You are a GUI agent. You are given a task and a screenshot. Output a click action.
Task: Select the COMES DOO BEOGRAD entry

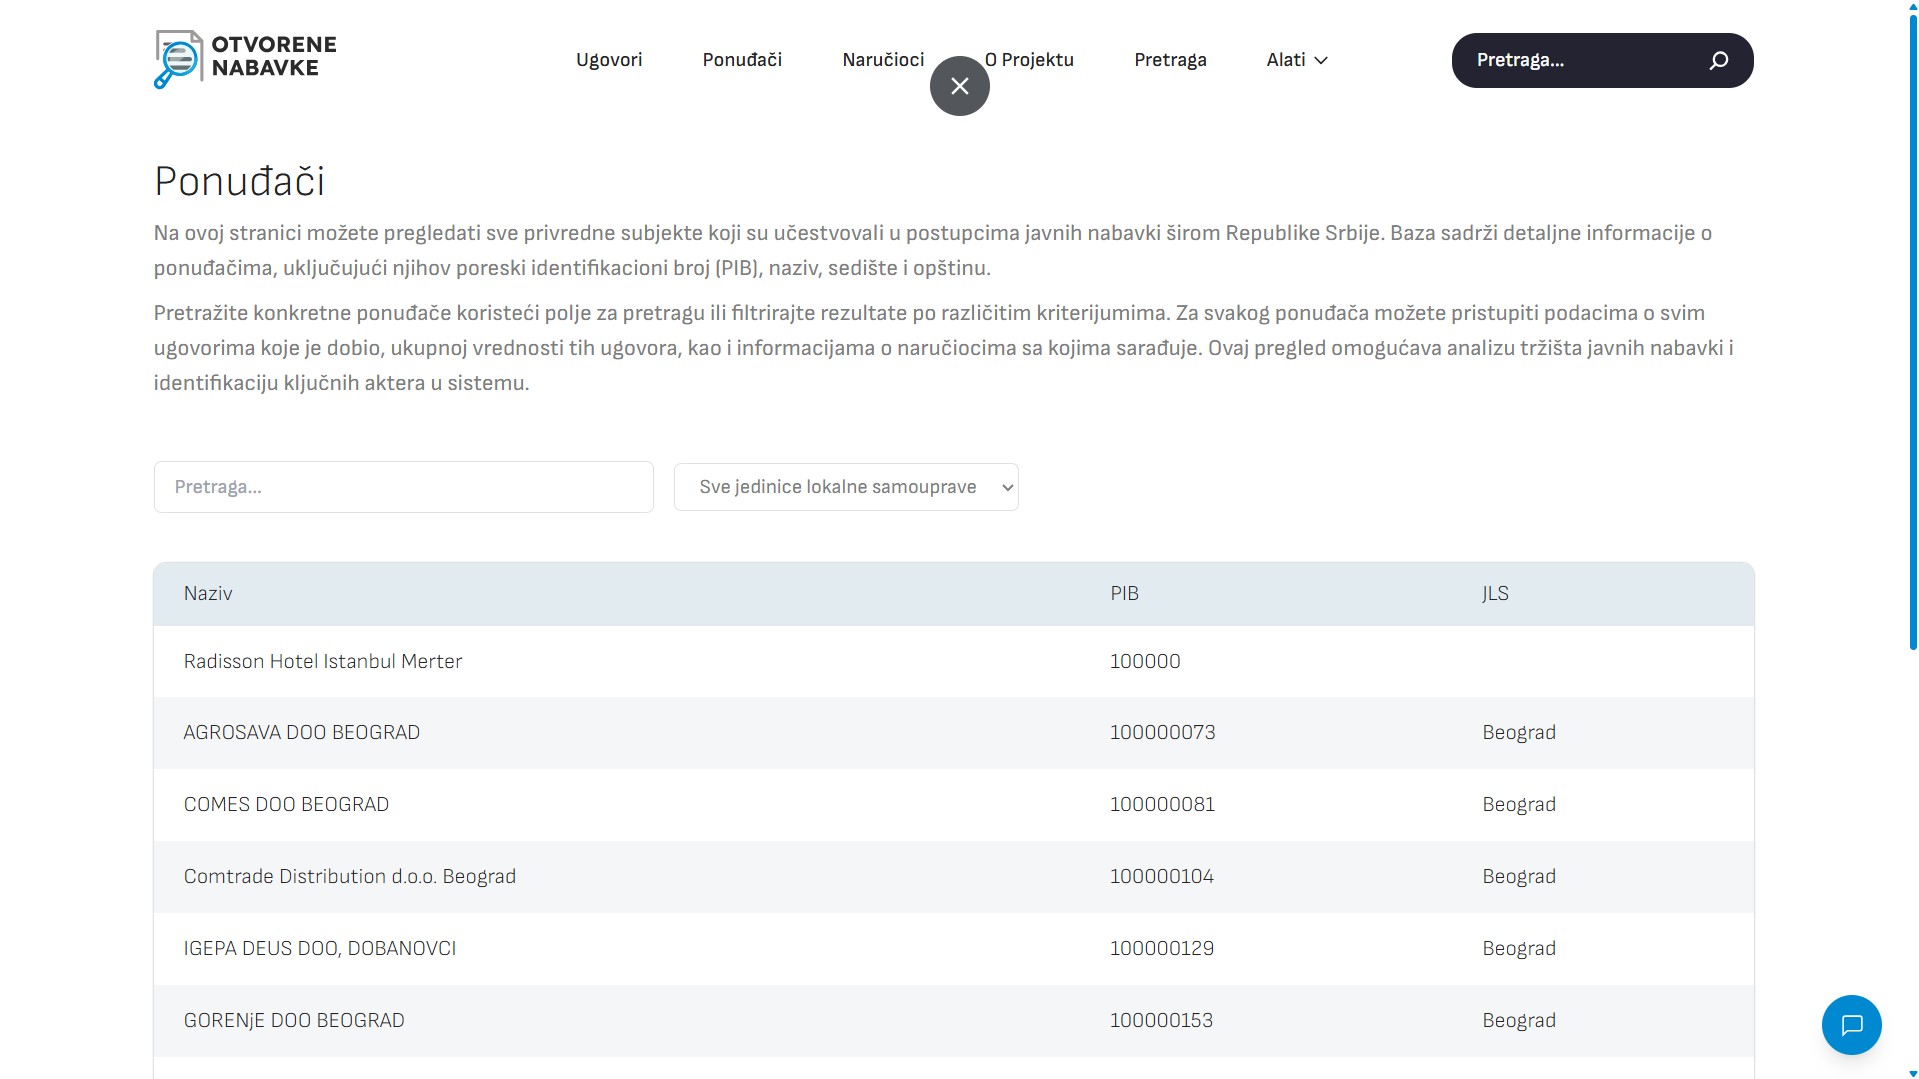click(x=954, y=804)
